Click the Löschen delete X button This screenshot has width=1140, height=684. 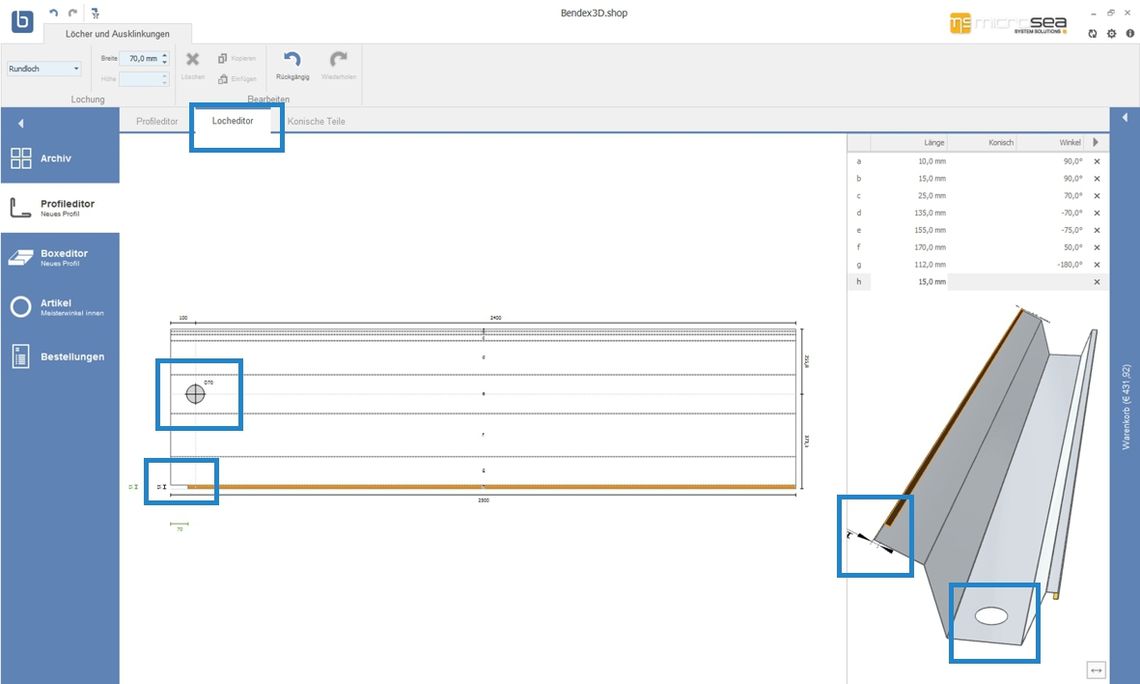[193, 64]
